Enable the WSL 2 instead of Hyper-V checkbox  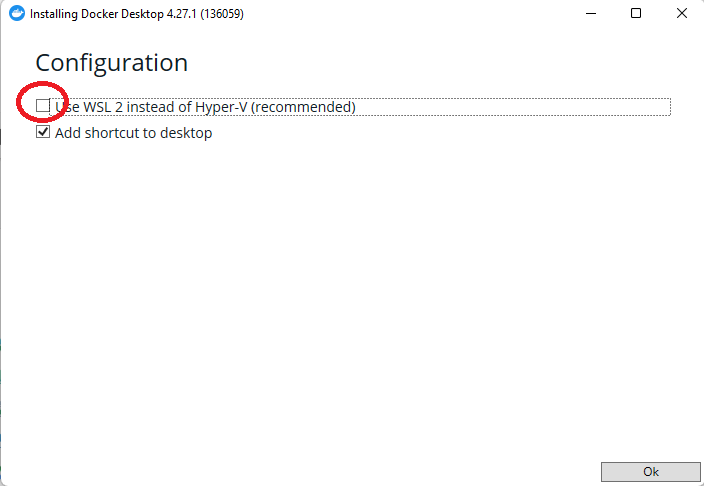tap(43, 106)
